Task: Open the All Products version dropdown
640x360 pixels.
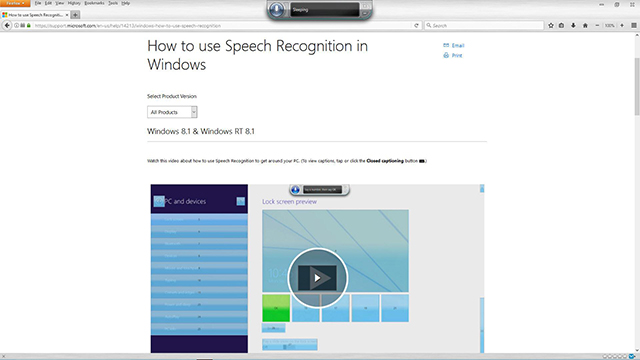Action: click(172, 112)
